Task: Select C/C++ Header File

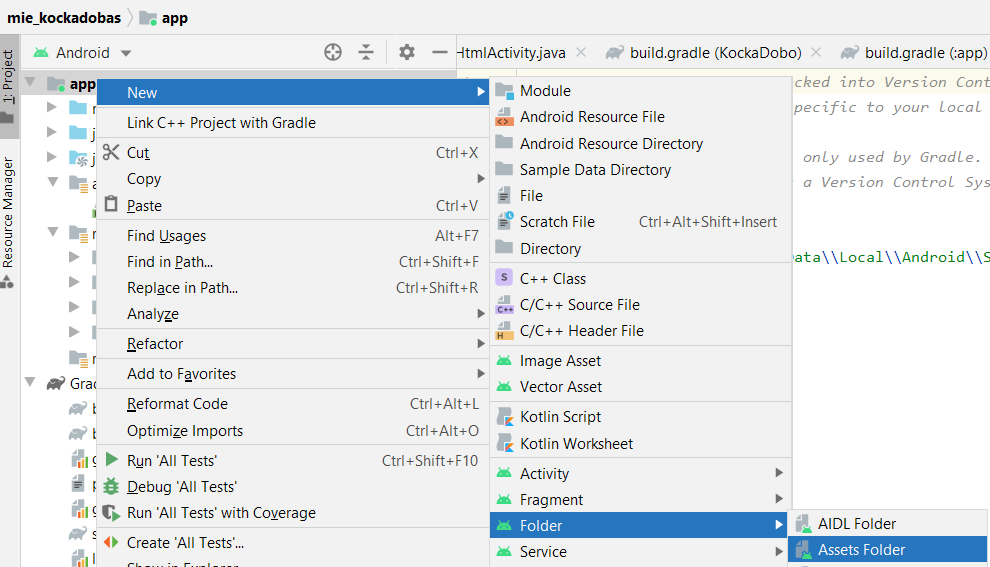Action: (x=640, y=331)
